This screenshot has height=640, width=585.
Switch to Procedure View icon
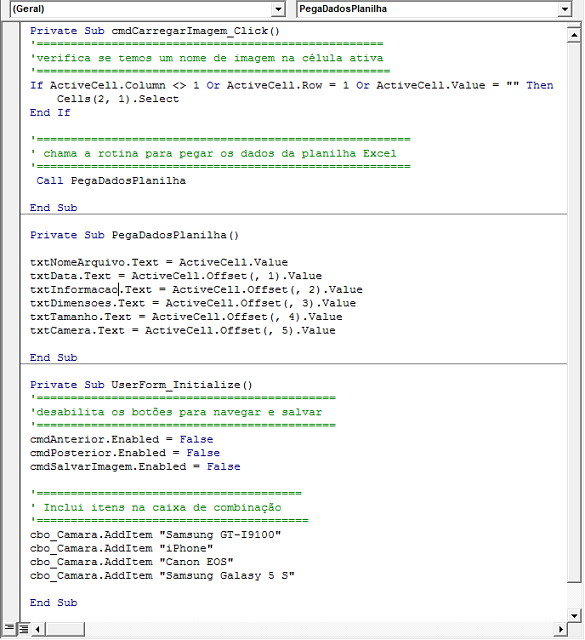[x=9, y=629]
